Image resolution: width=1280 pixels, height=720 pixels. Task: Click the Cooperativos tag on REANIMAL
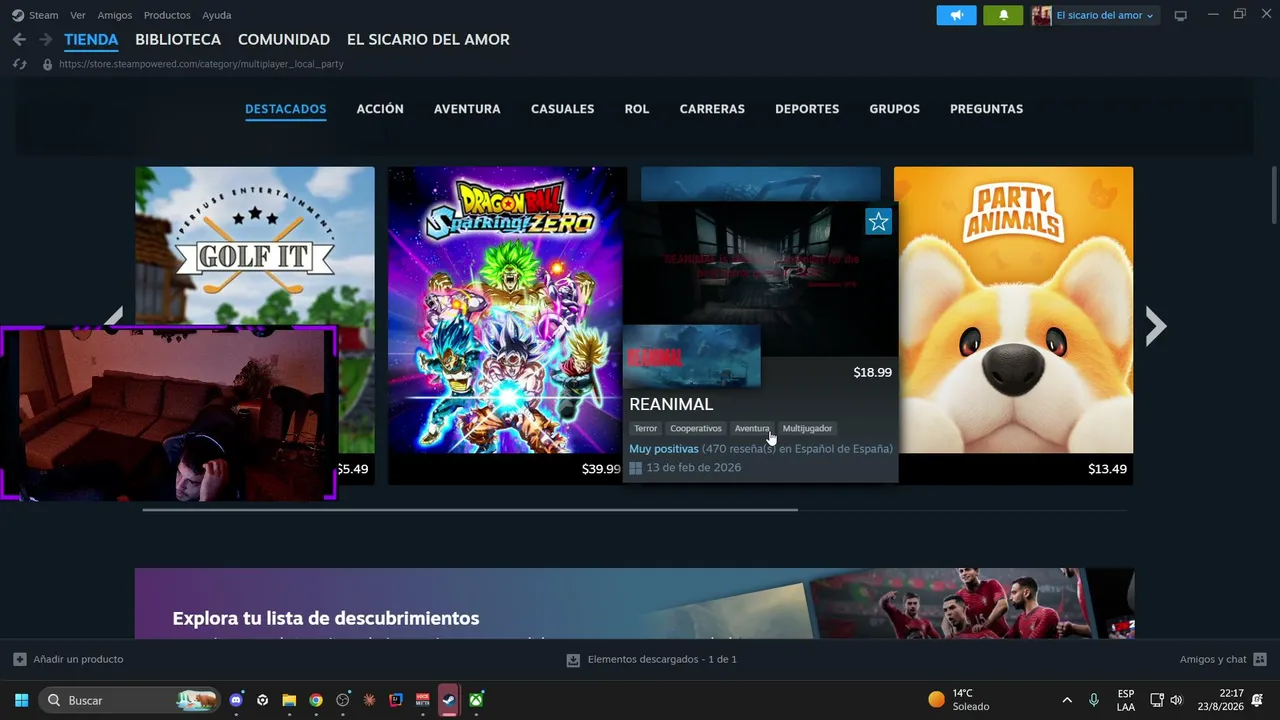[x=696, y=428]
